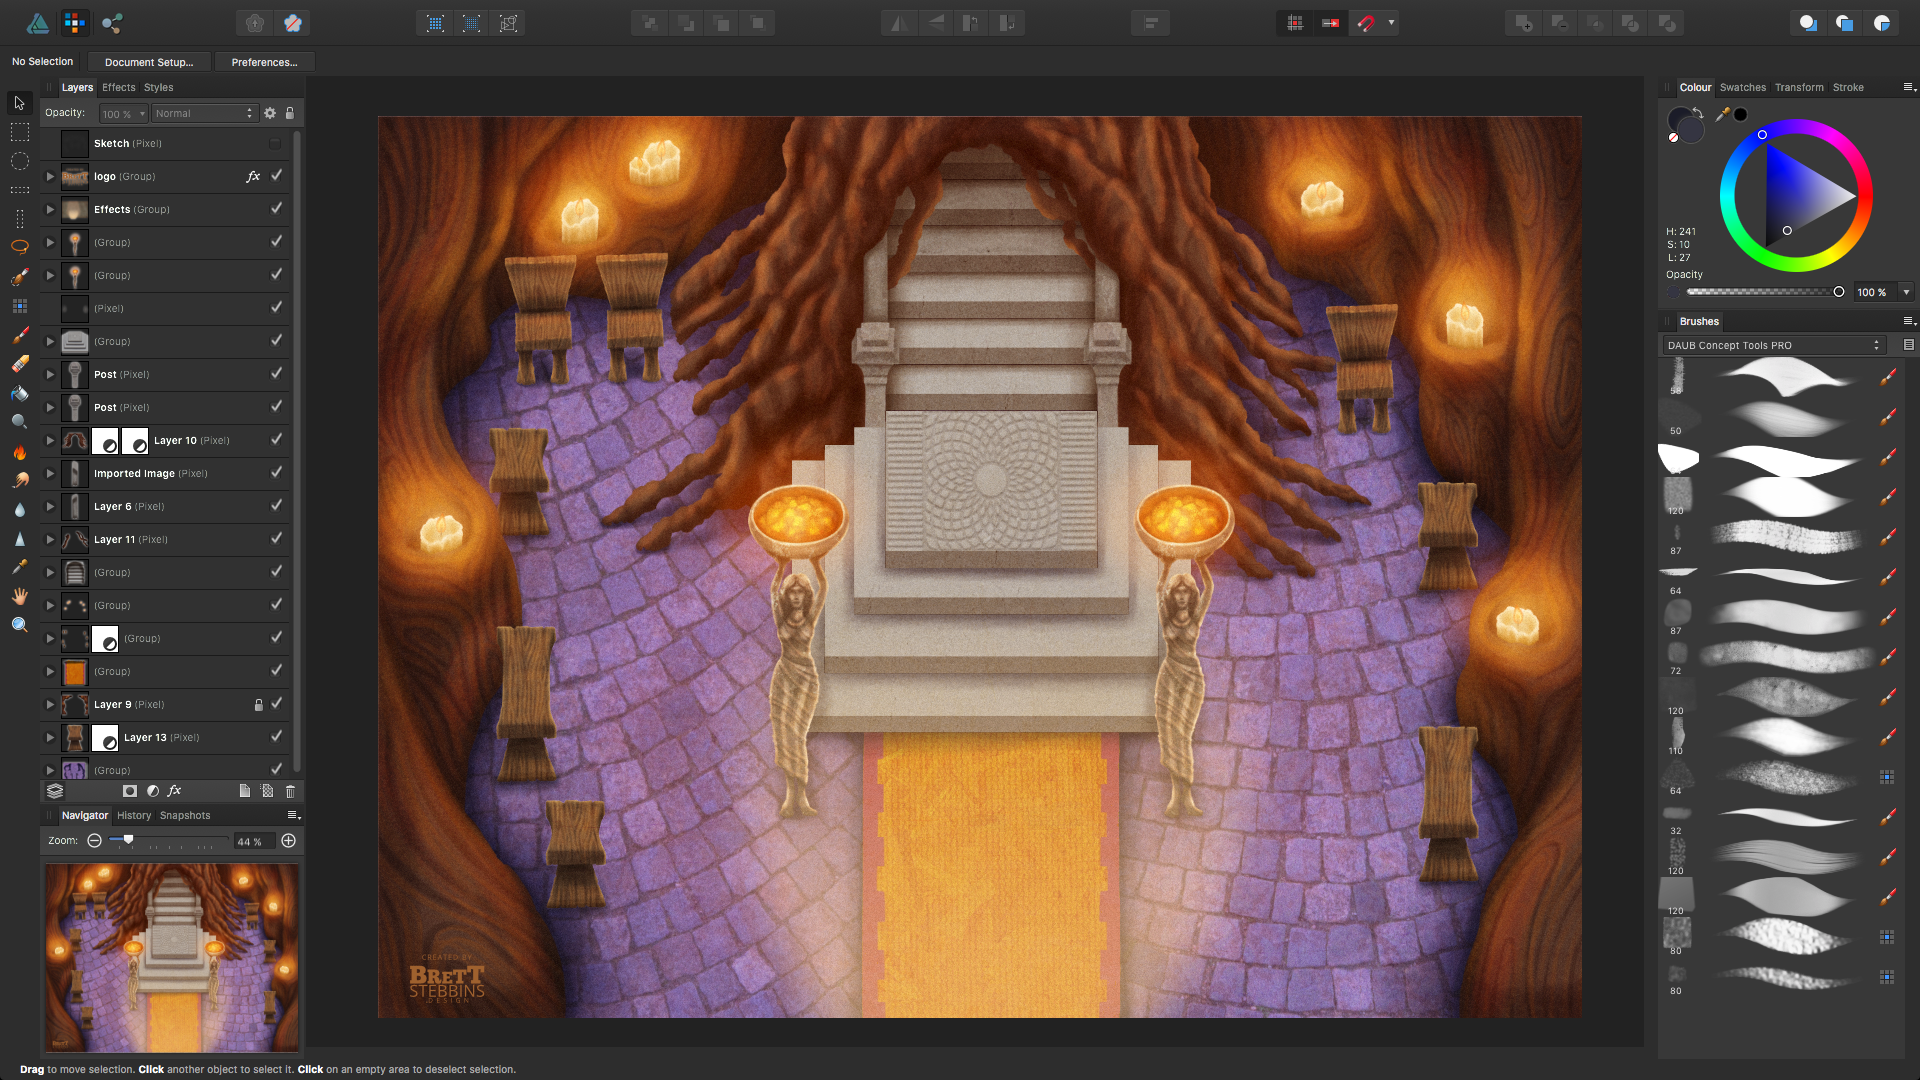Open the Snapshots tab
The image size is (1920, 1080).
[x=185, y=815]
